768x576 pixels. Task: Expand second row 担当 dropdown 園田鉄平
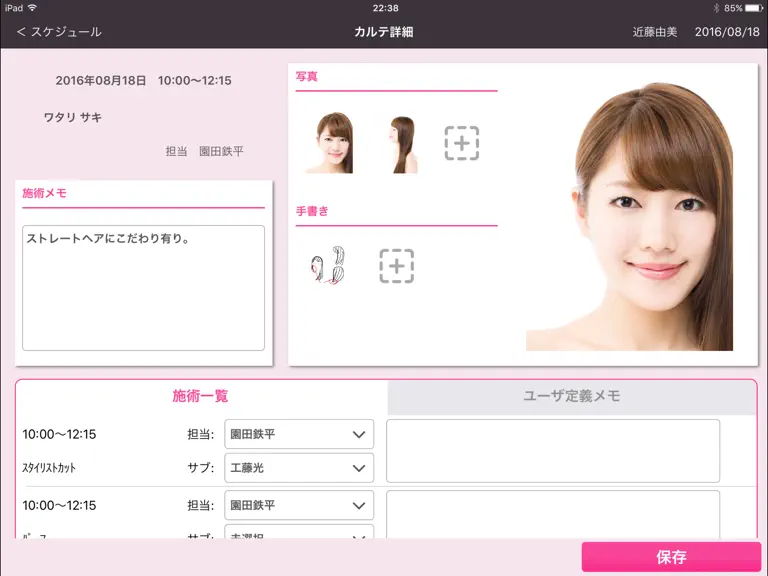[x=299, y=505]
